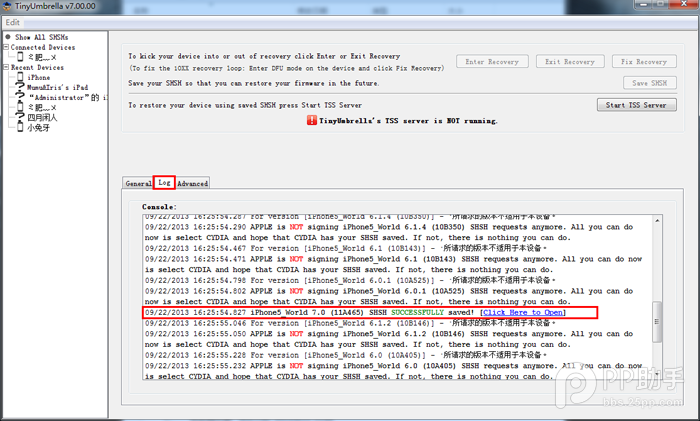Click the console vertical scrollbar thumb
The width and height of the screenshot is (700, 421).
pos(657,322)
